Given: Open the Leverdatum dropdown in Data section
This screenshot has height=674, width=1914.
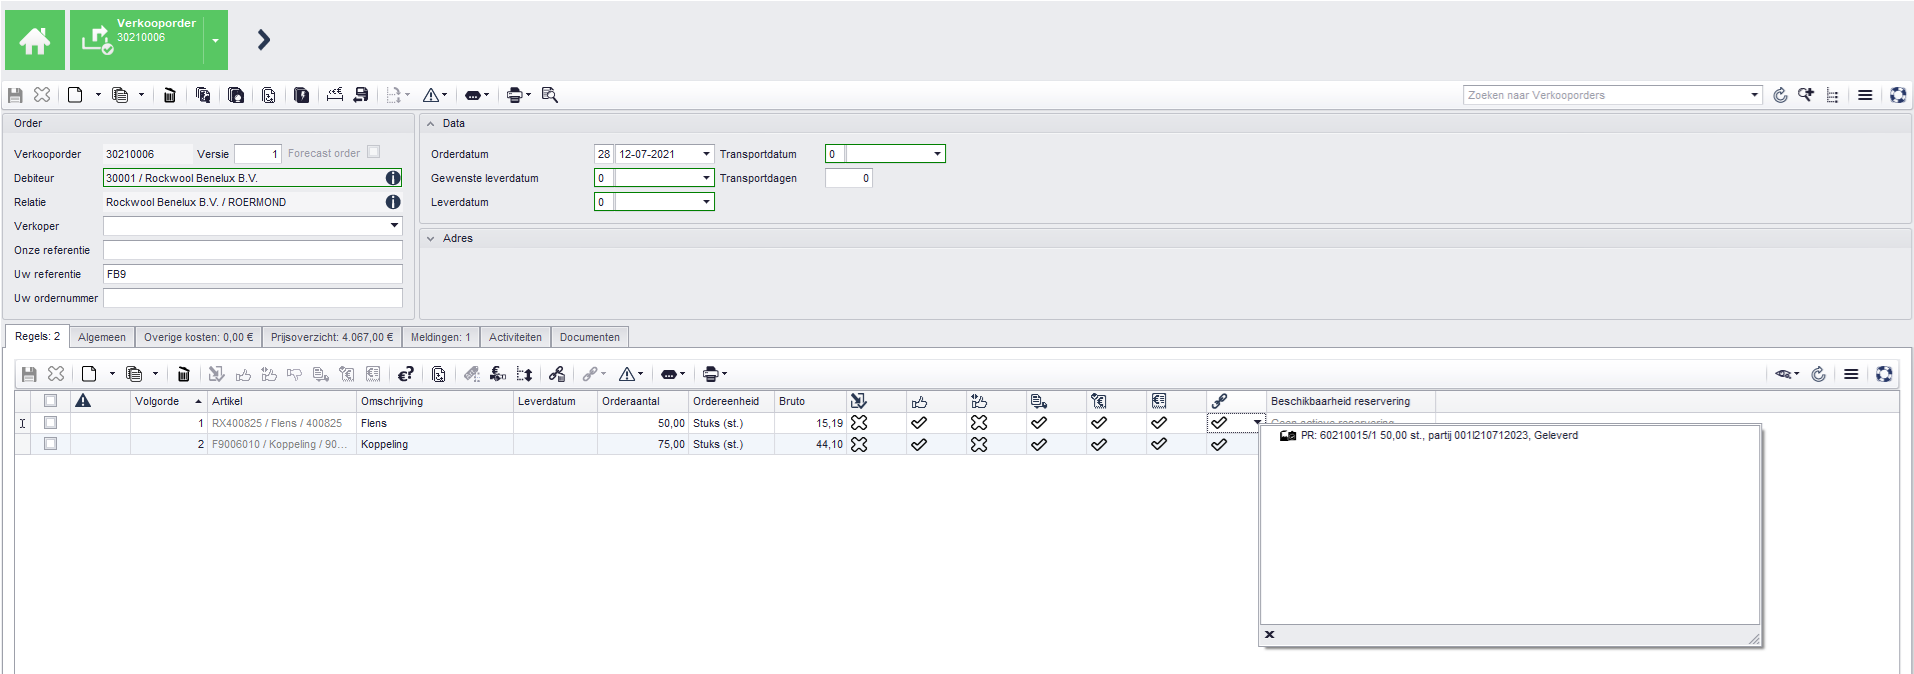Looking at the screenshot, I should point(706,202).
